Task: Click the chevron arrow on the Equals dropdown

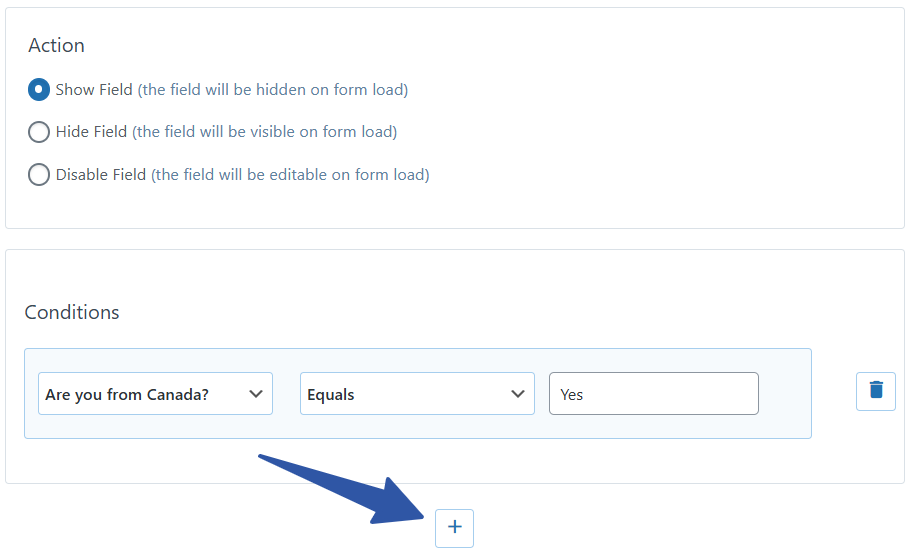Action: click(518, 394)
